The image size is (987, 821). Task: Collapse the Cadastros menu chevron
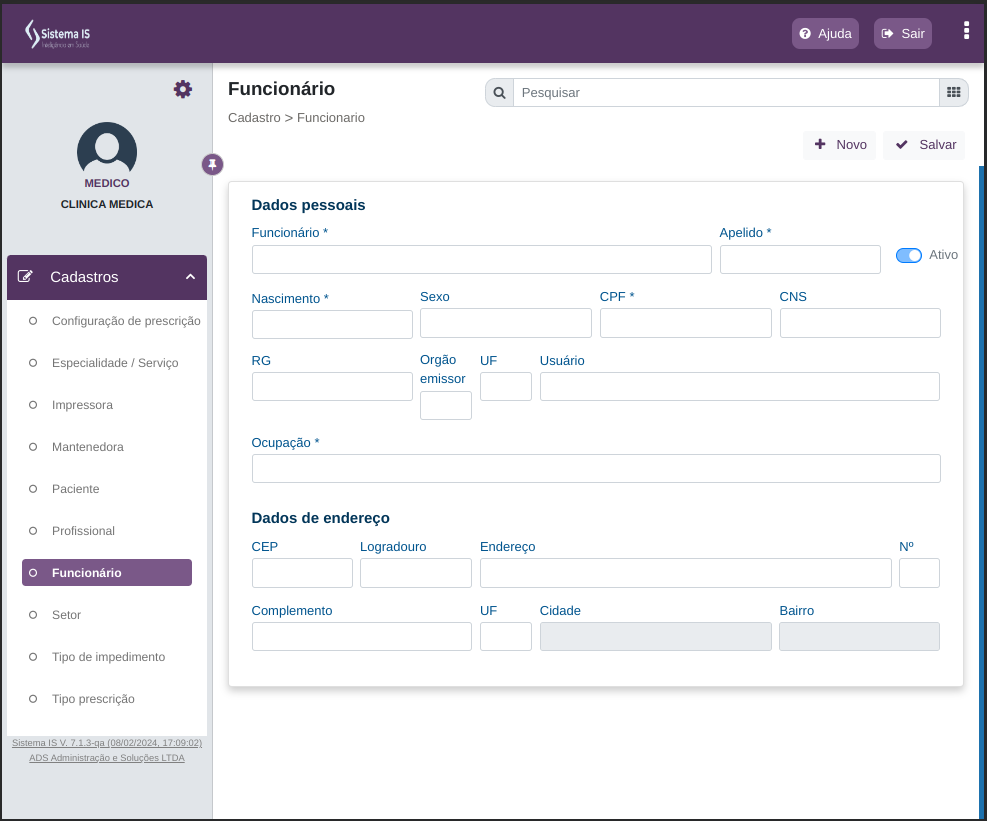[190, 277]
